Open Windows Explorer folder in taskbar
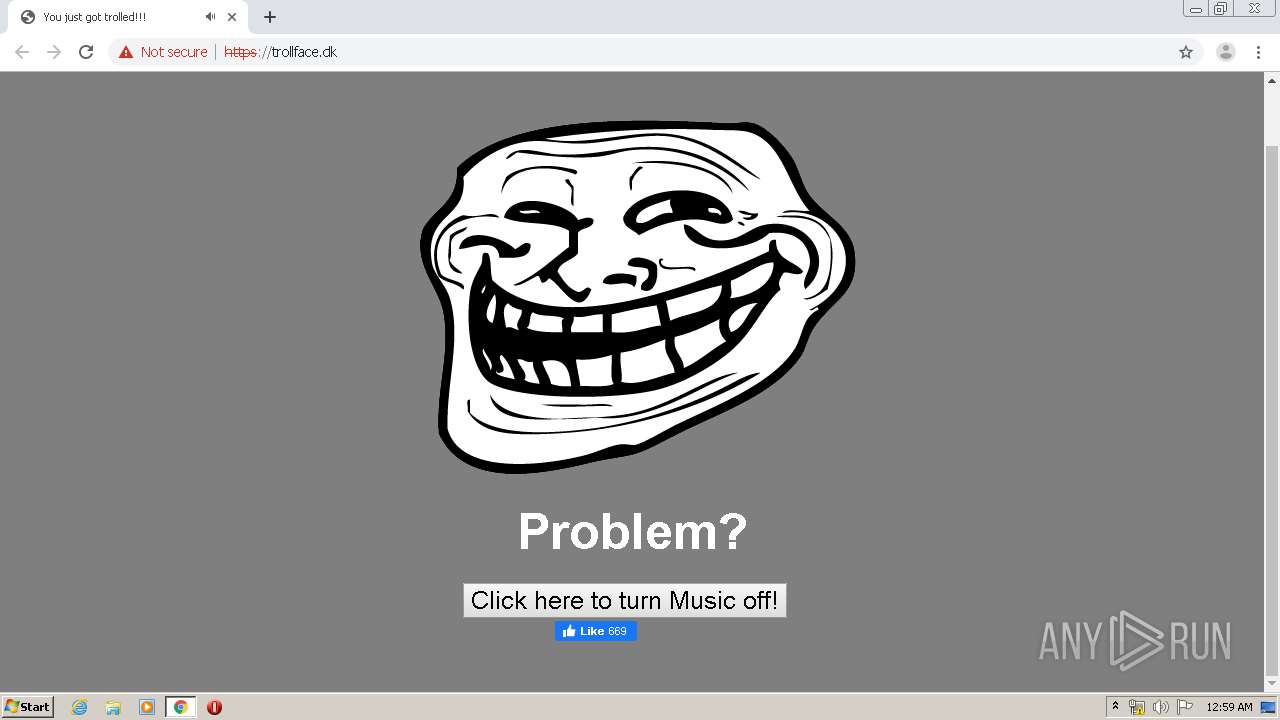The height and width of the screenshot is (720, 1280). tap(113, 707)
